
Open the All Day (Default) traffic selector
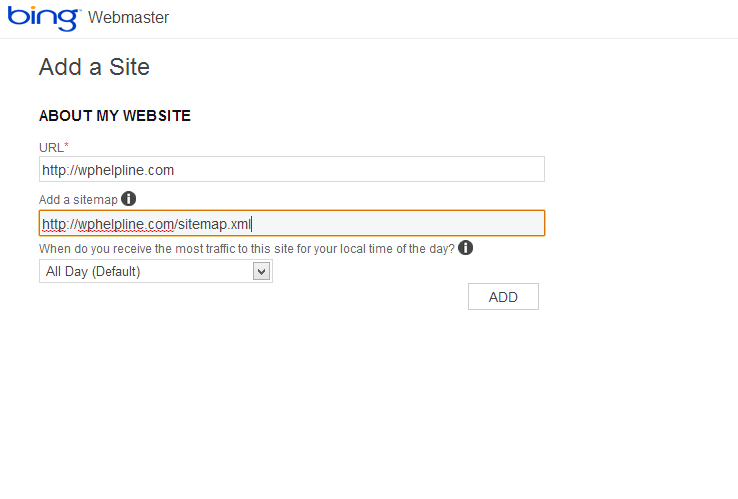(x=156, y=272)
